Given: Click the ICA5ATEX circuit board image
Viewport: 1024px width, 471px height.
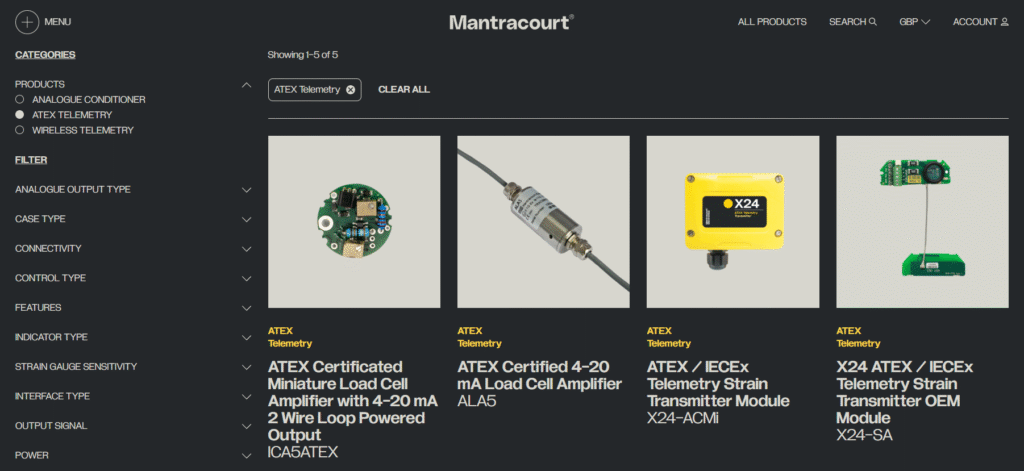Looking at the screenshot, I should [354, 221].
